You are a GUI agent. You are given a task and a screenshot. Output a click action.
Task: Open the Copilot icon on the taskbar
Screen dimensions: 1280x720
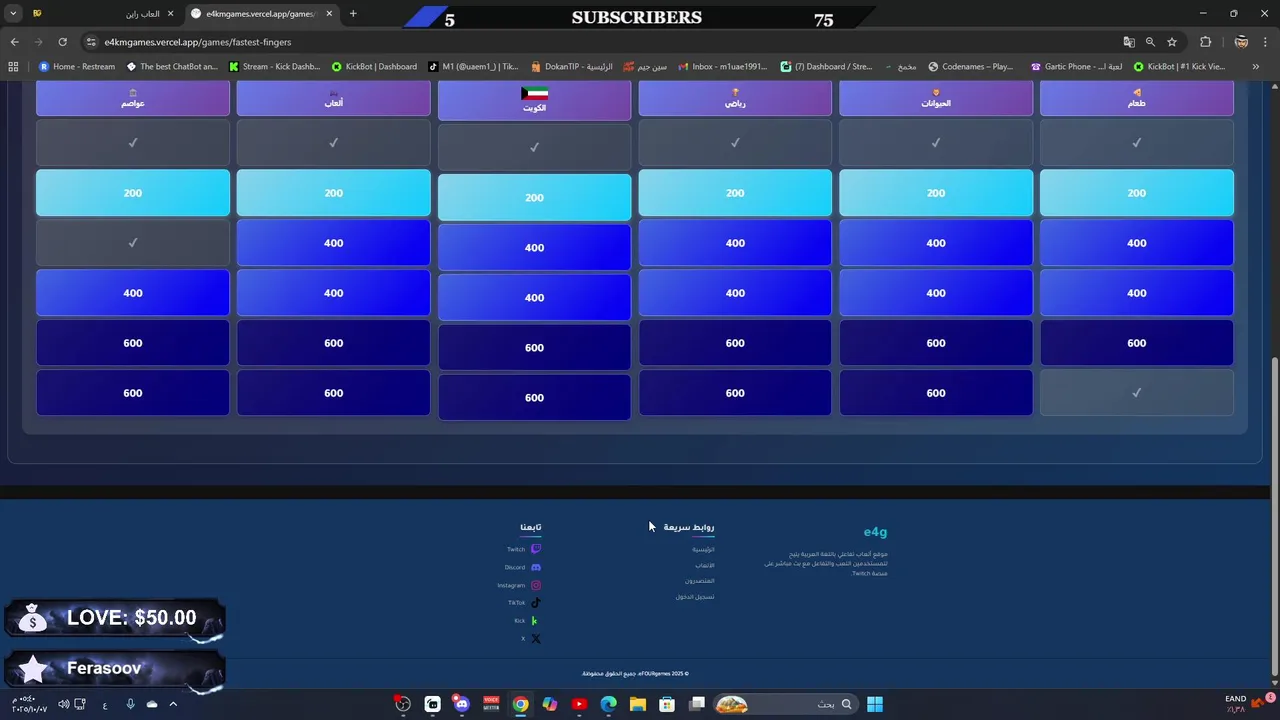click(550, 704)
